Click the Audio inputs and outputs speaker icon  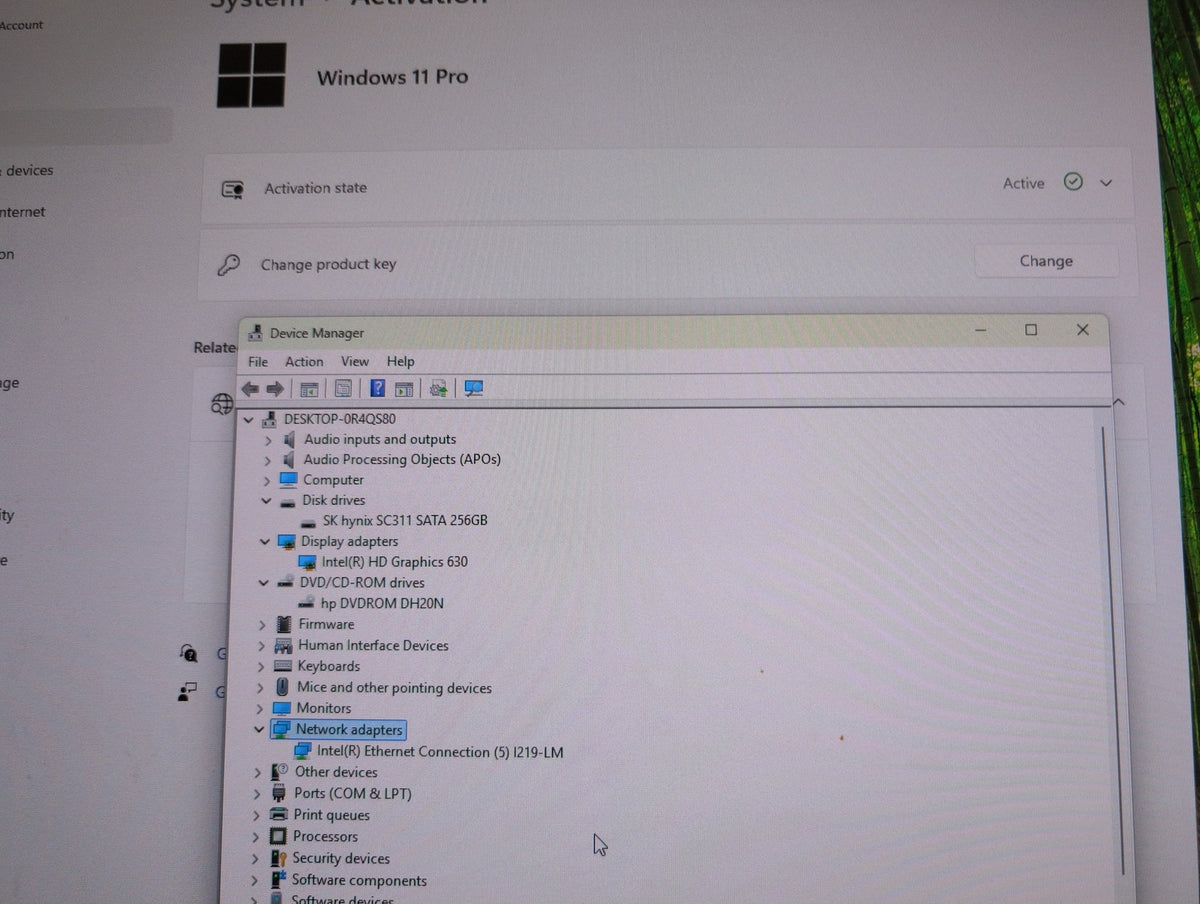290,439
